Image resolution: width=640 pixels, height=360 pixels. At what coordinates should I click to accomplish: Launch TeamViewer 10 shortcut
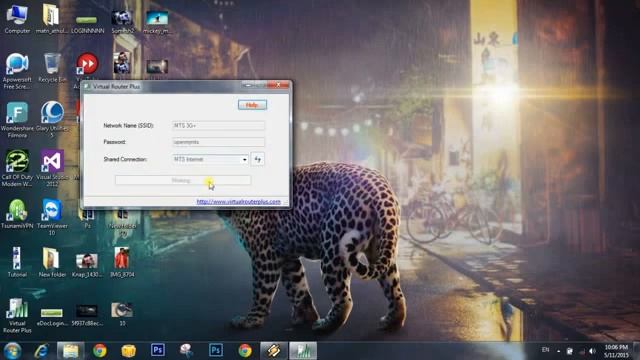52,217
